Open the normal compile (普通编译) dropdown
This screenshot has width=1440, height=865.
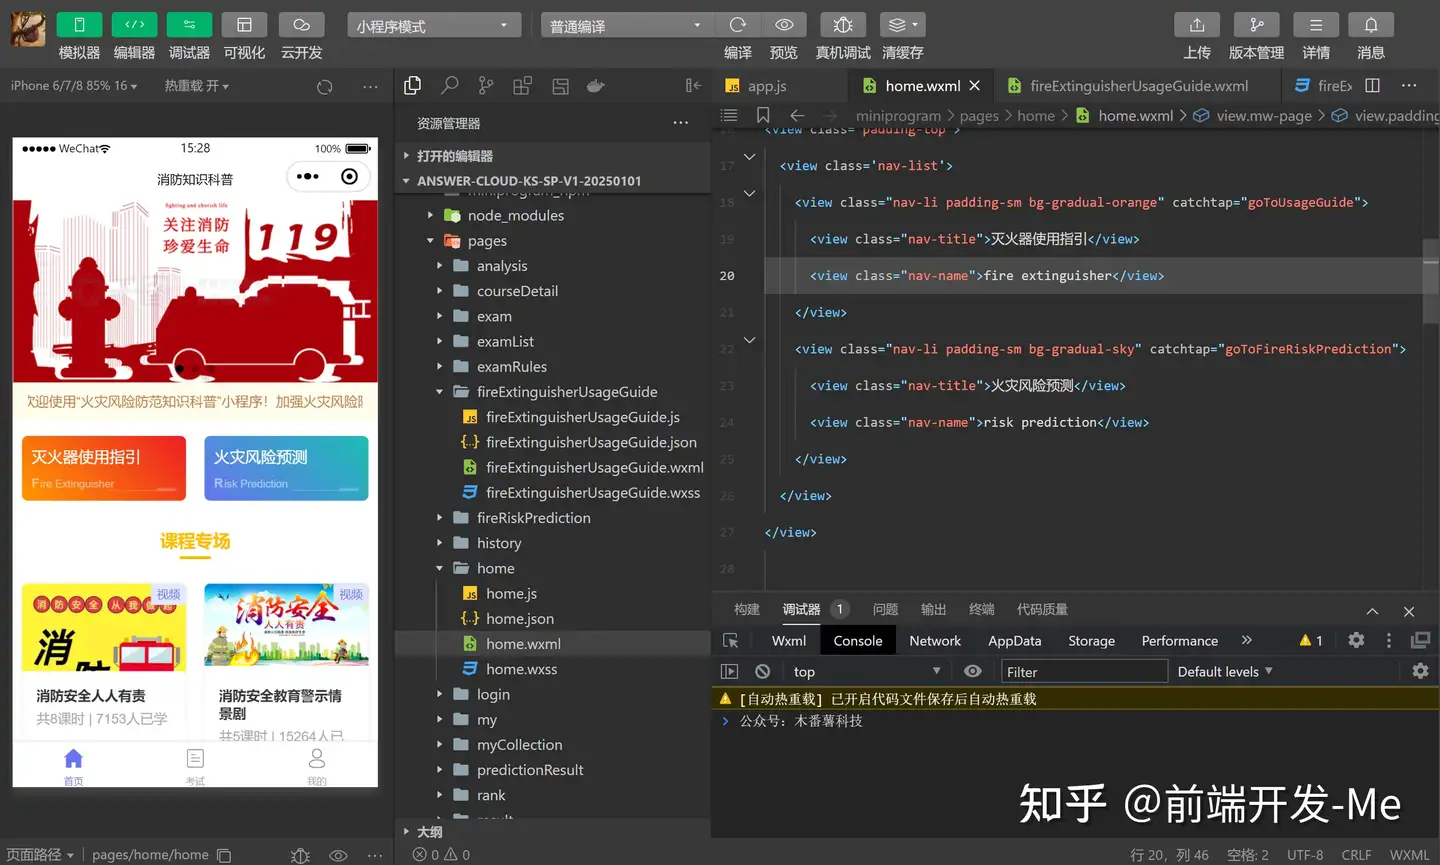tap(627, 26)
